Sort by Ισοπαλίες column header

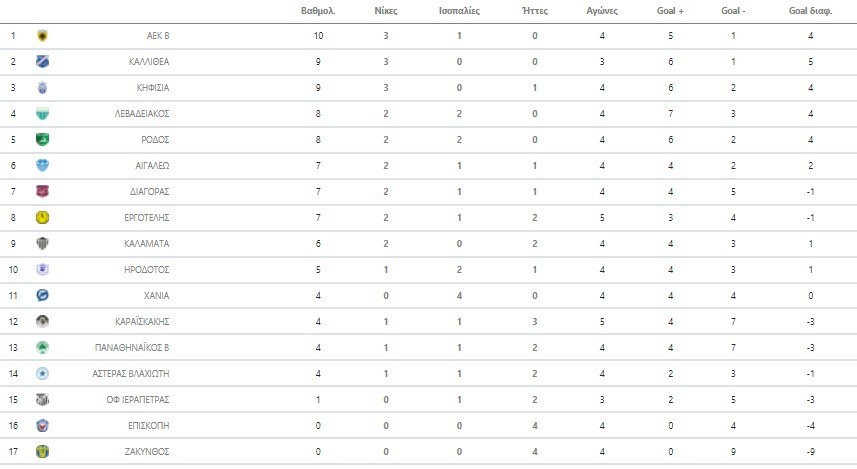[459, 12]
